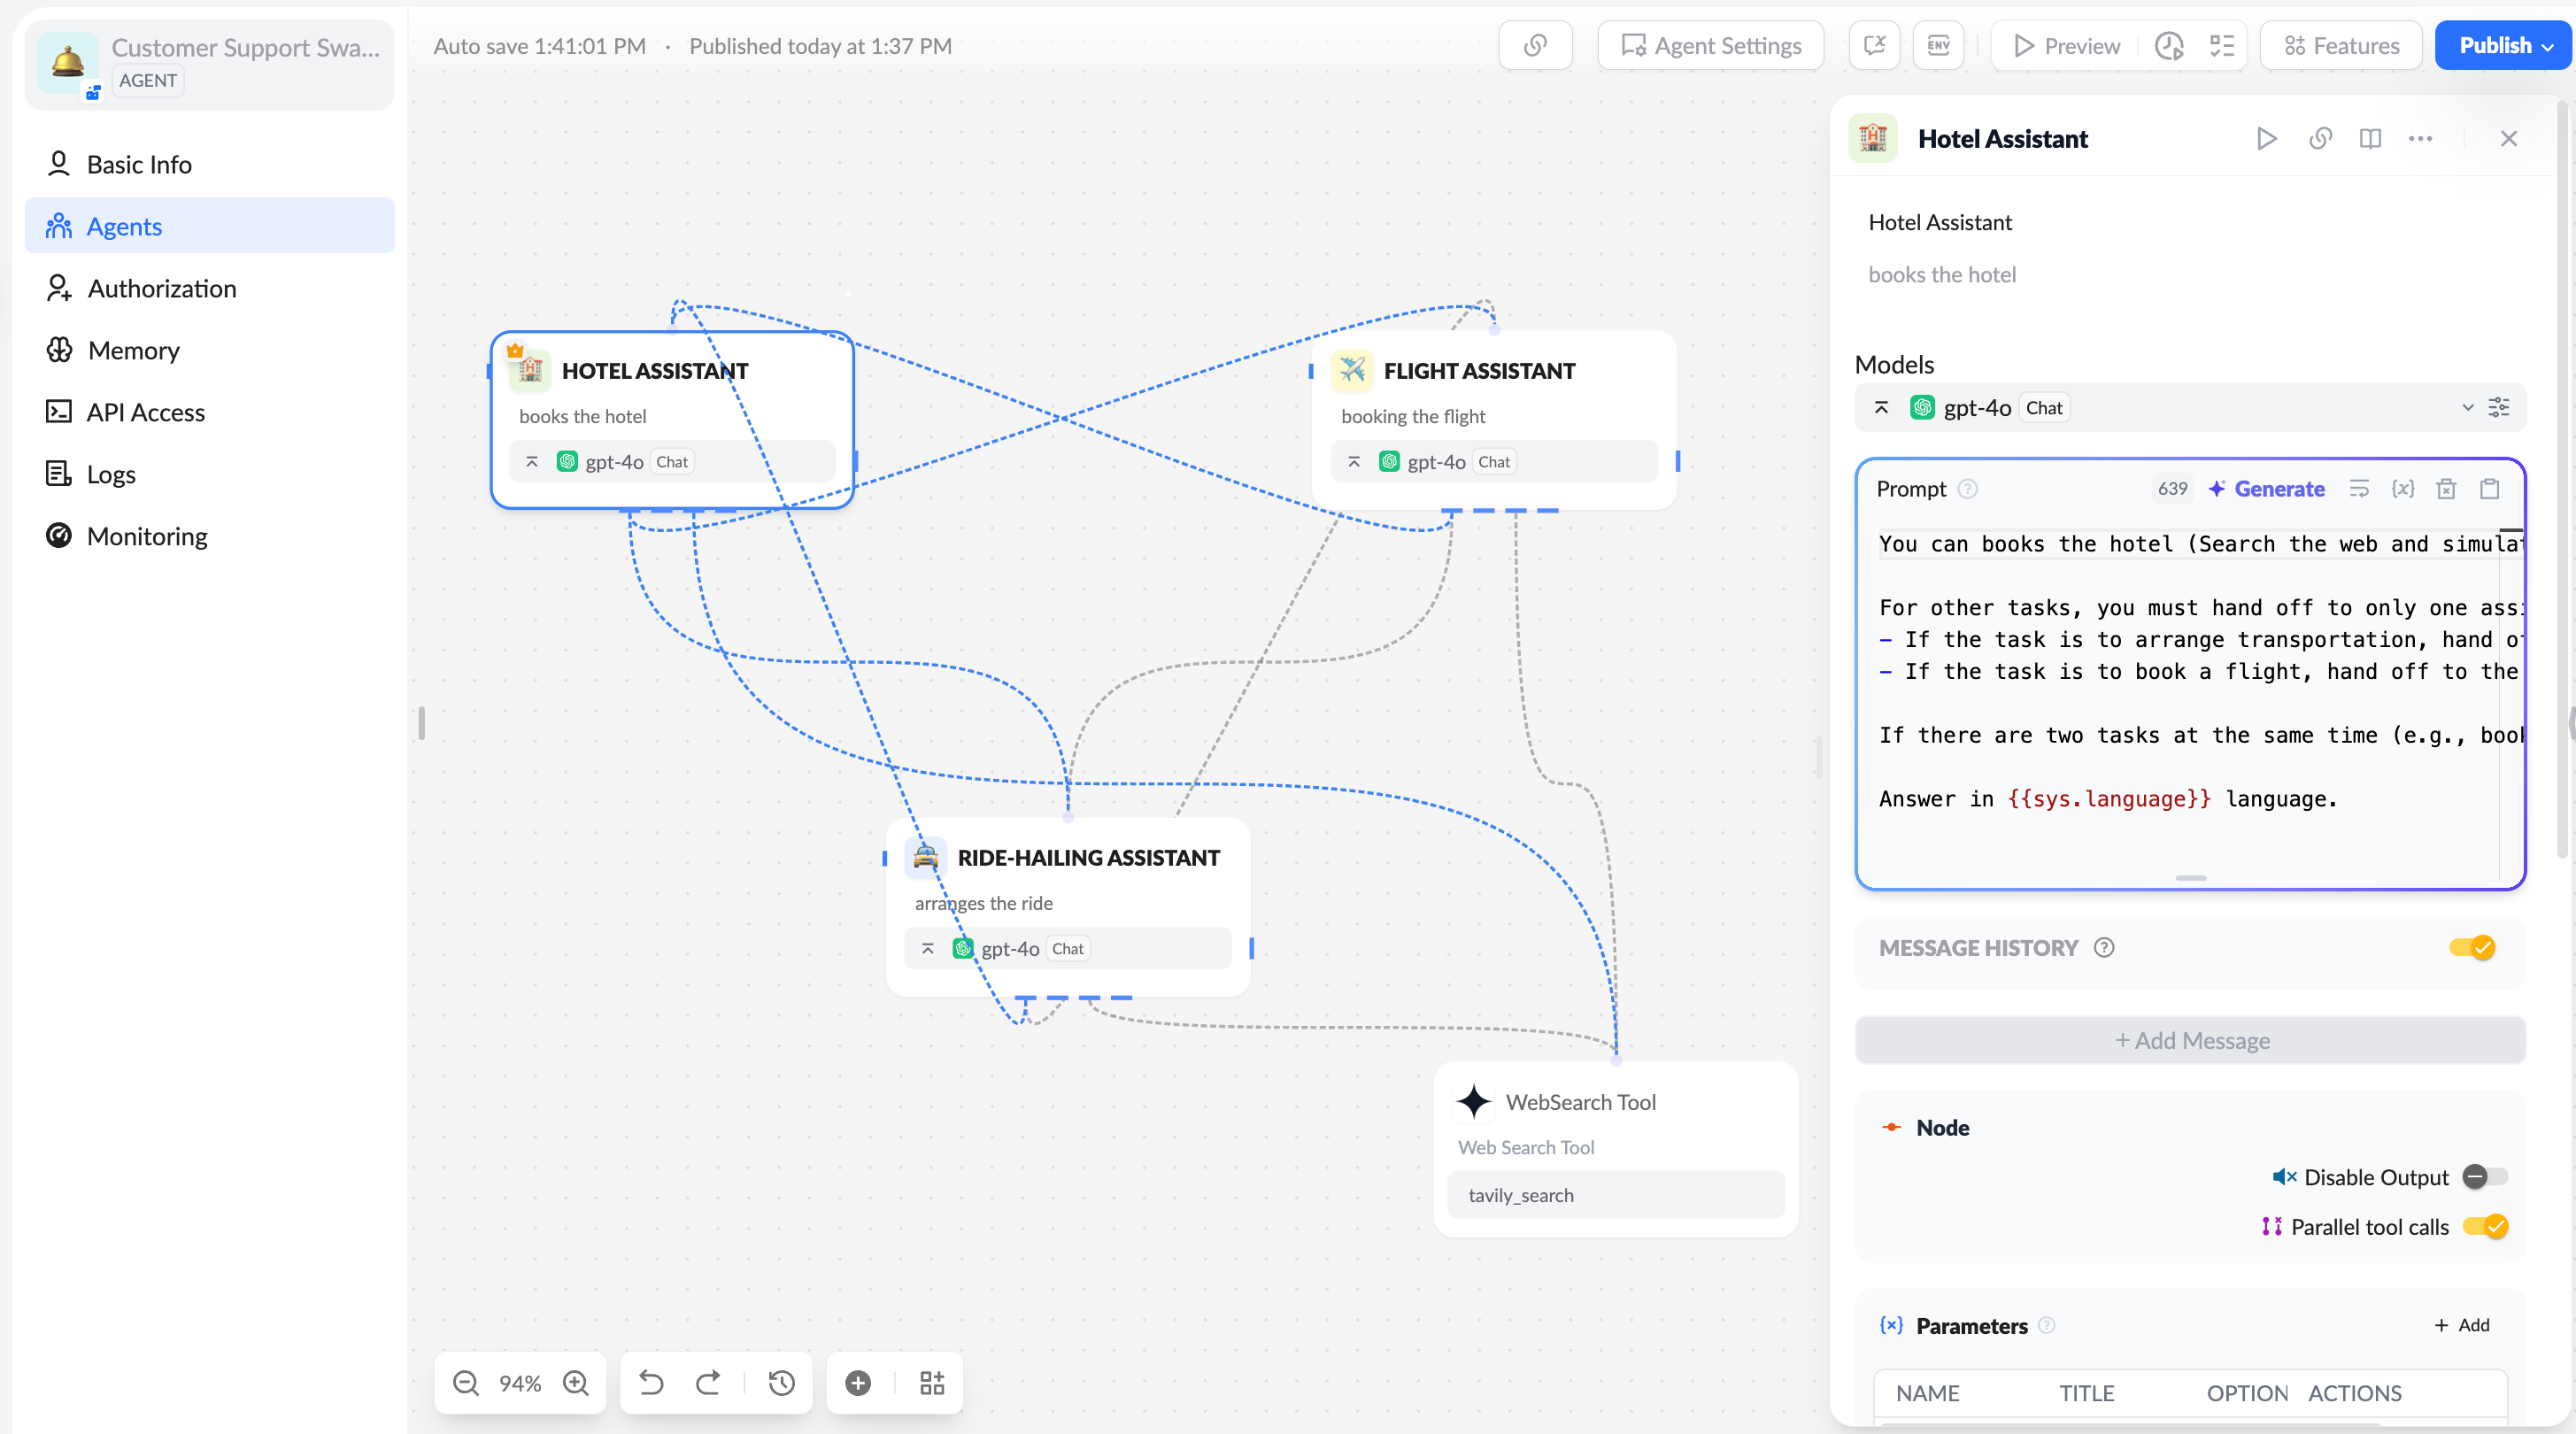Open version history clock icon

coord(782,1383)
